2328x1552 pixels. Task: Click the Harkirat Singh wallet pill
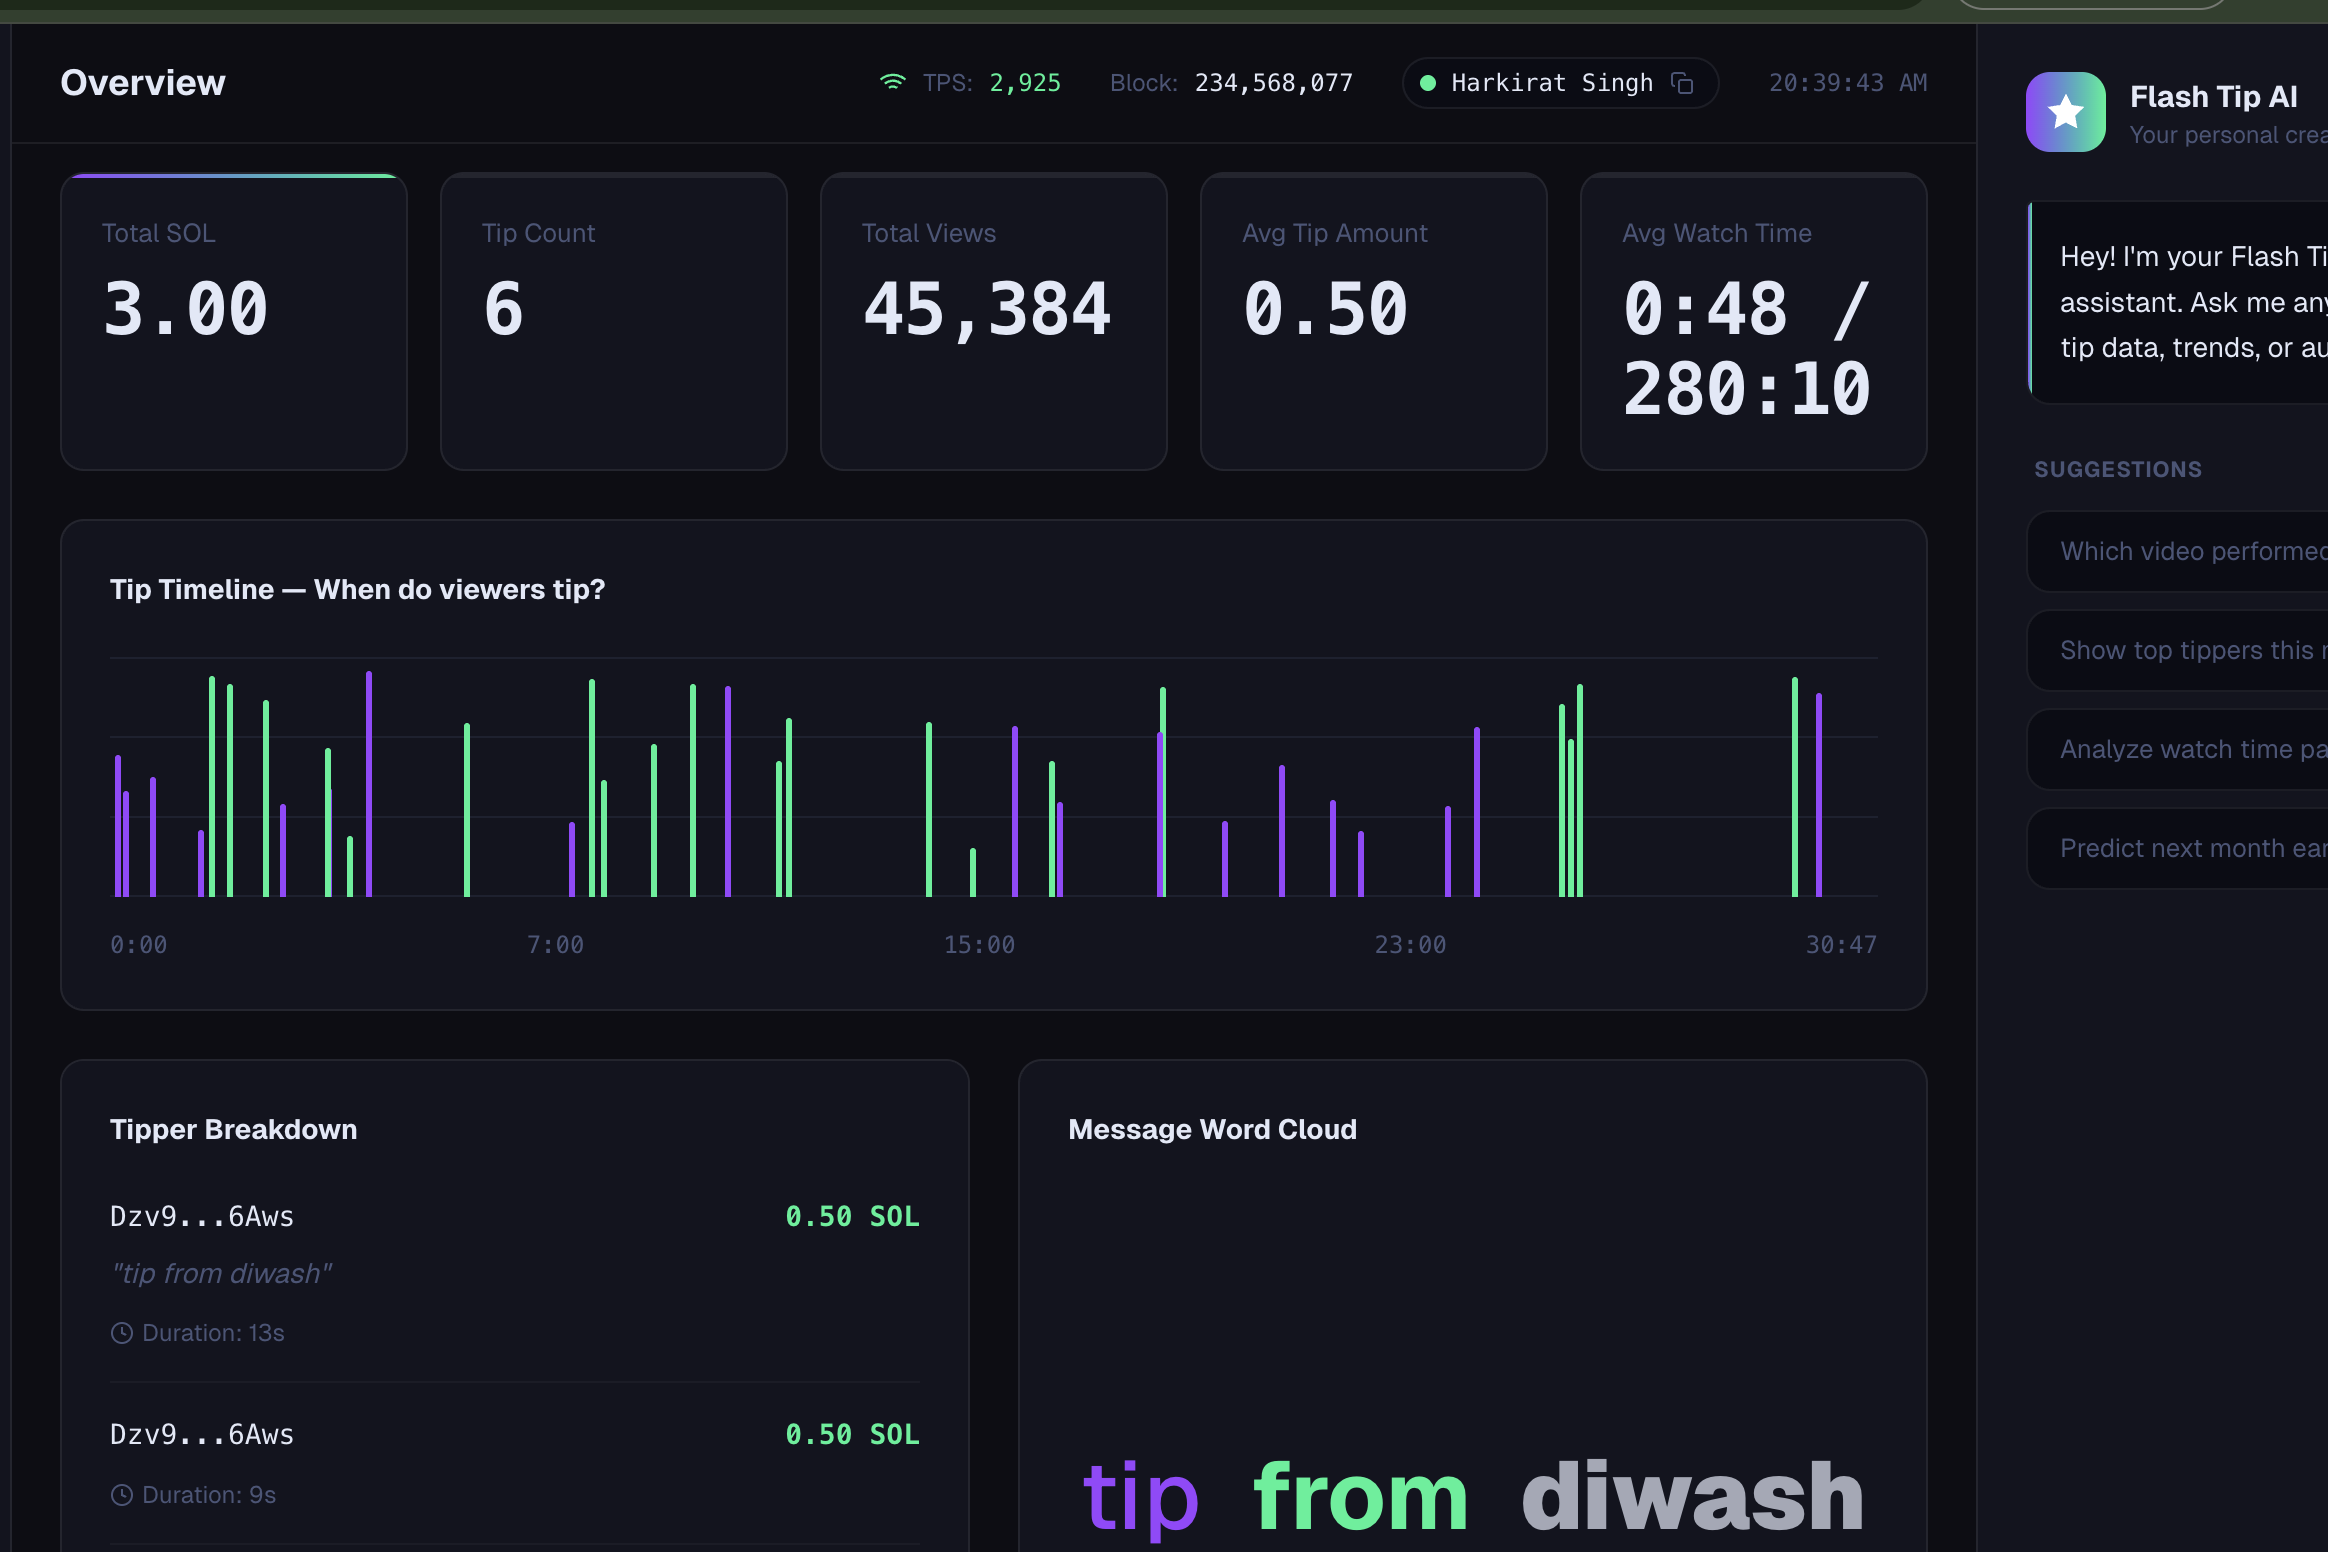click(x=1550, y=83)
